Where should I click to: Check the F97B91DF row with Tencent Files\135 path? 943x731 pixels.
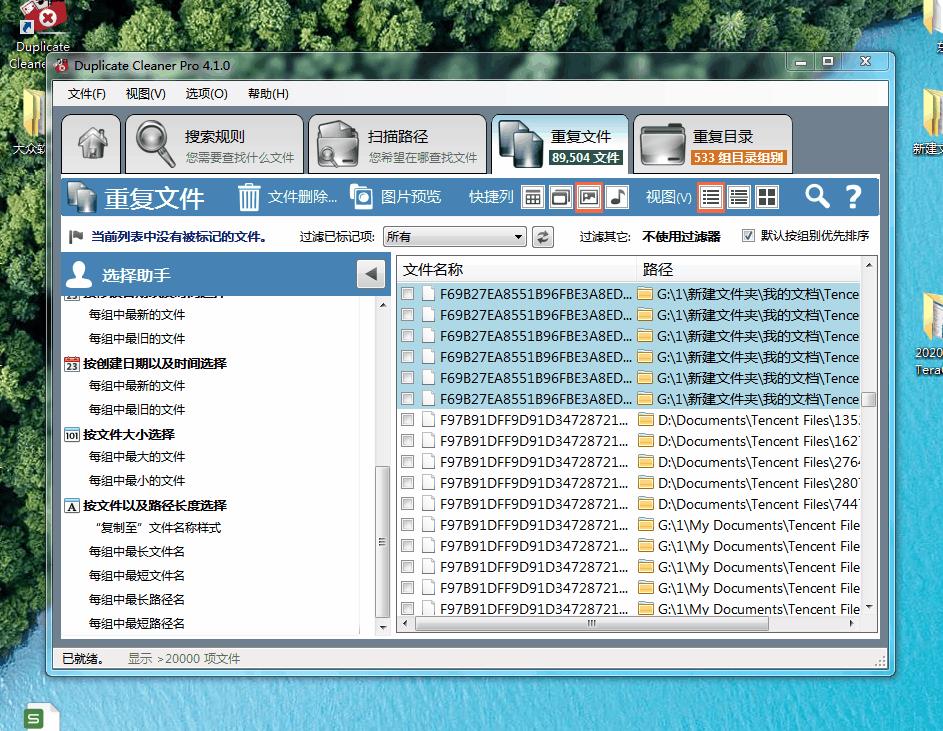(x=408, y=420)
